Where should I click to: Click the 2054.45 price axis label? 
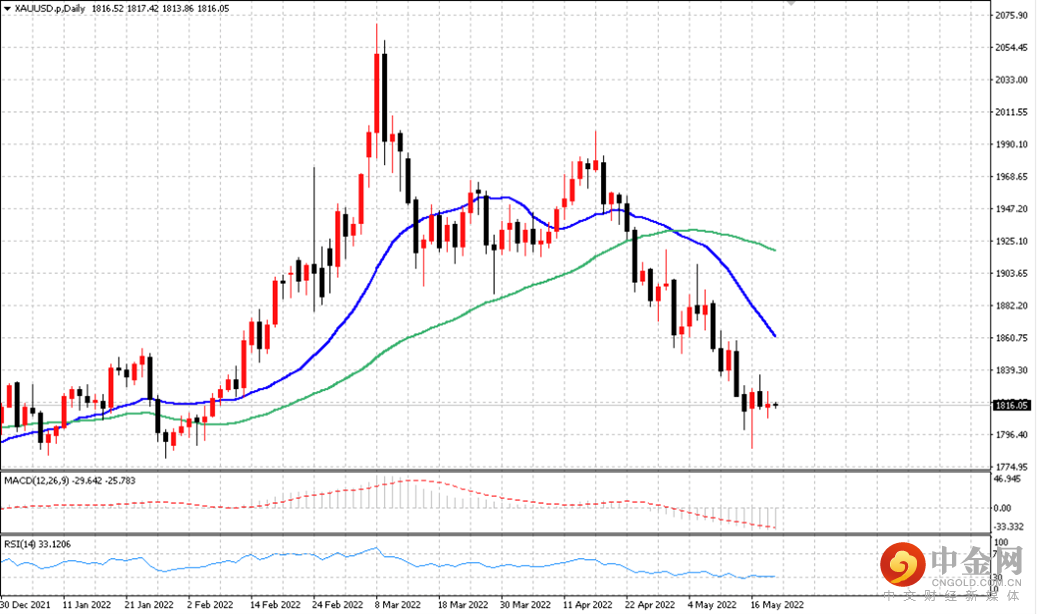1012,48
